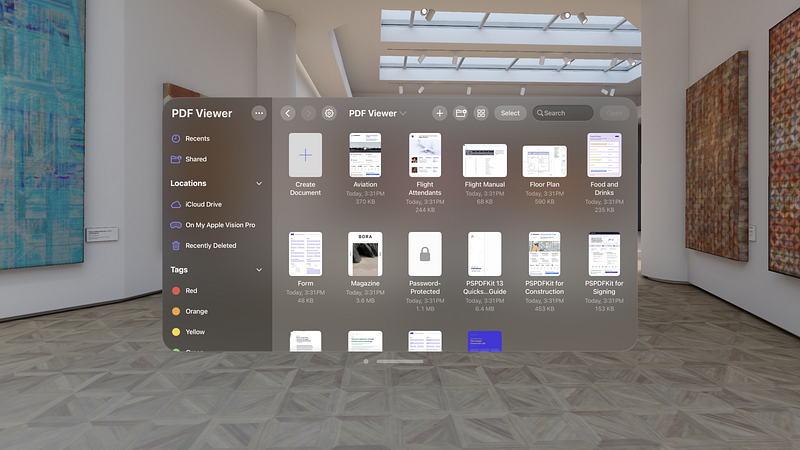Click the Create Document tile
Screen dimensions: 800x450
[305, 155]
